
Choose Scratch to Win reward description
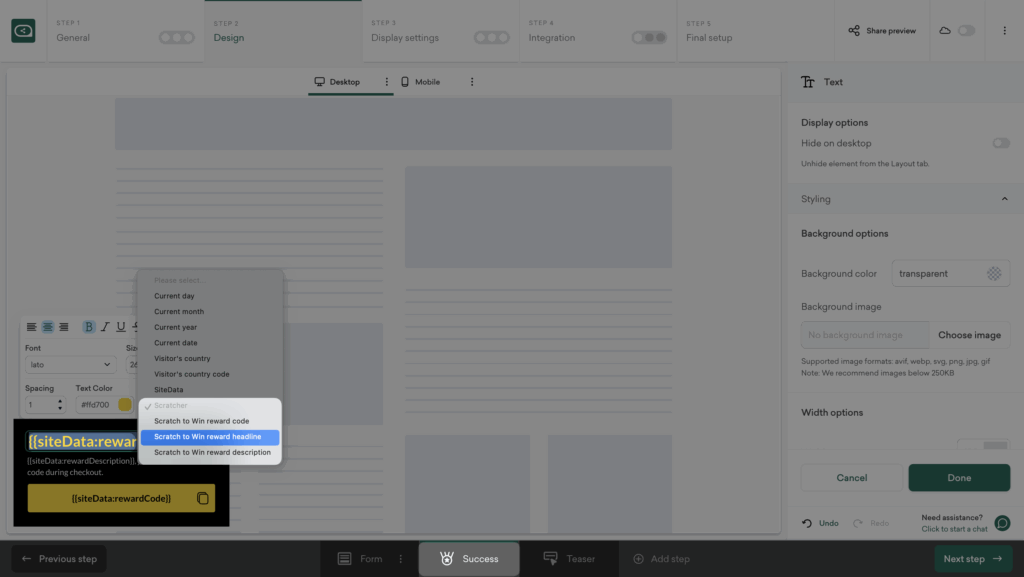pos(212,452)
